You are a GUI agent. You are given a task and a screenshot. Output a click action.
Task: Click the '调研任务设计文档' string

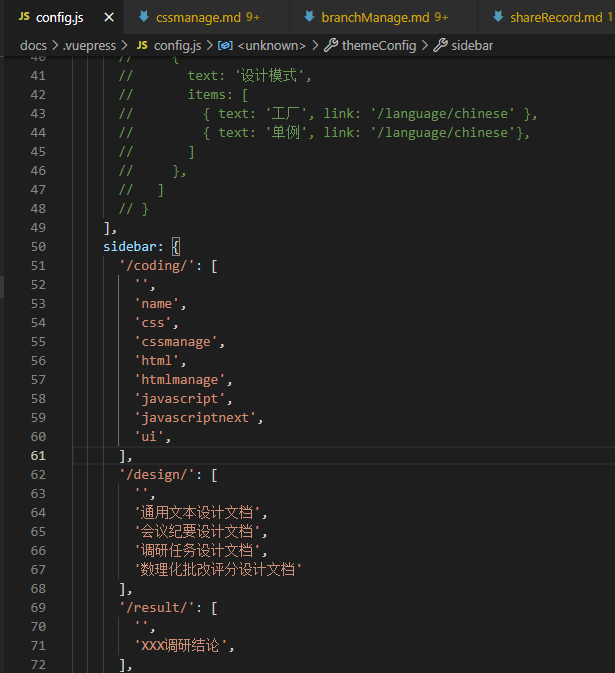coord(197,551)
